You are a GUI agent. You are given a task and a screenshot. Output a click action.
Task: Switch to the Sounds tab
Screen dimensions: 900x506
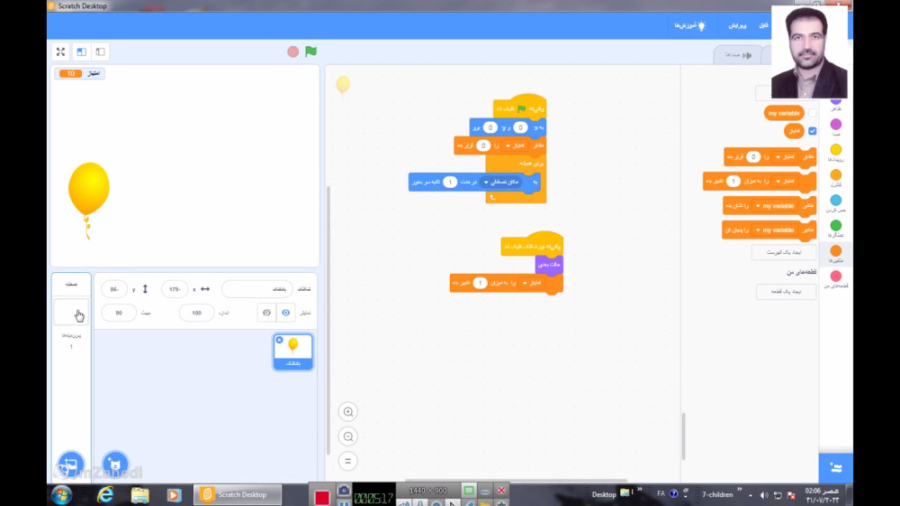click(738, 55)
